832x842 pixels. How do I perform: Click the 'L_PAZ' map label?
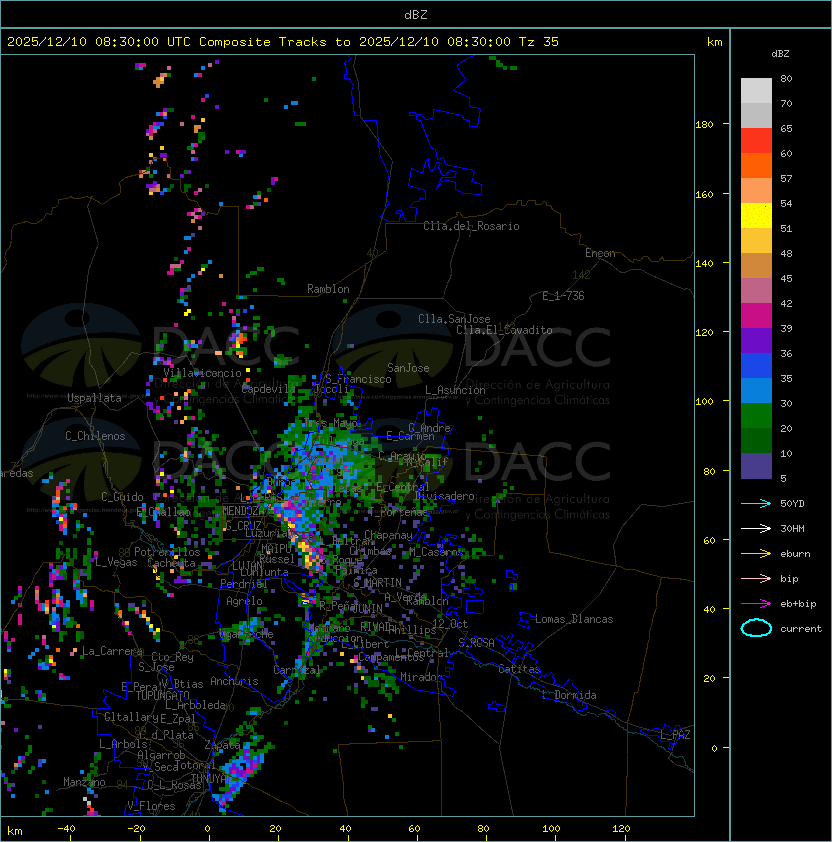pyautogui.click(x=675, y=735)
